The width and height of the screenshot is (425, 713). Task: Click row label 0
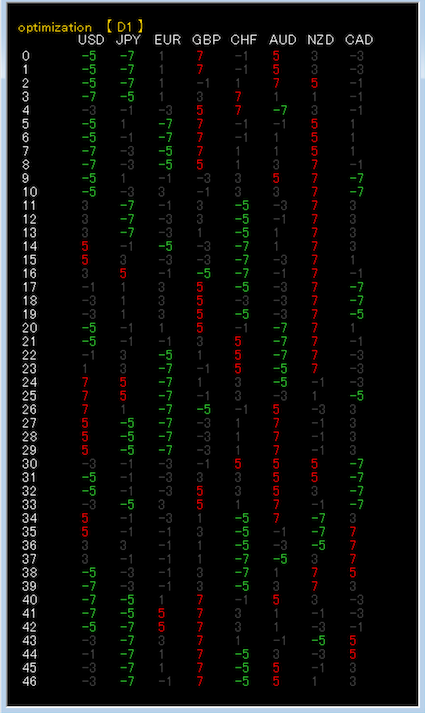pos(26,56)
